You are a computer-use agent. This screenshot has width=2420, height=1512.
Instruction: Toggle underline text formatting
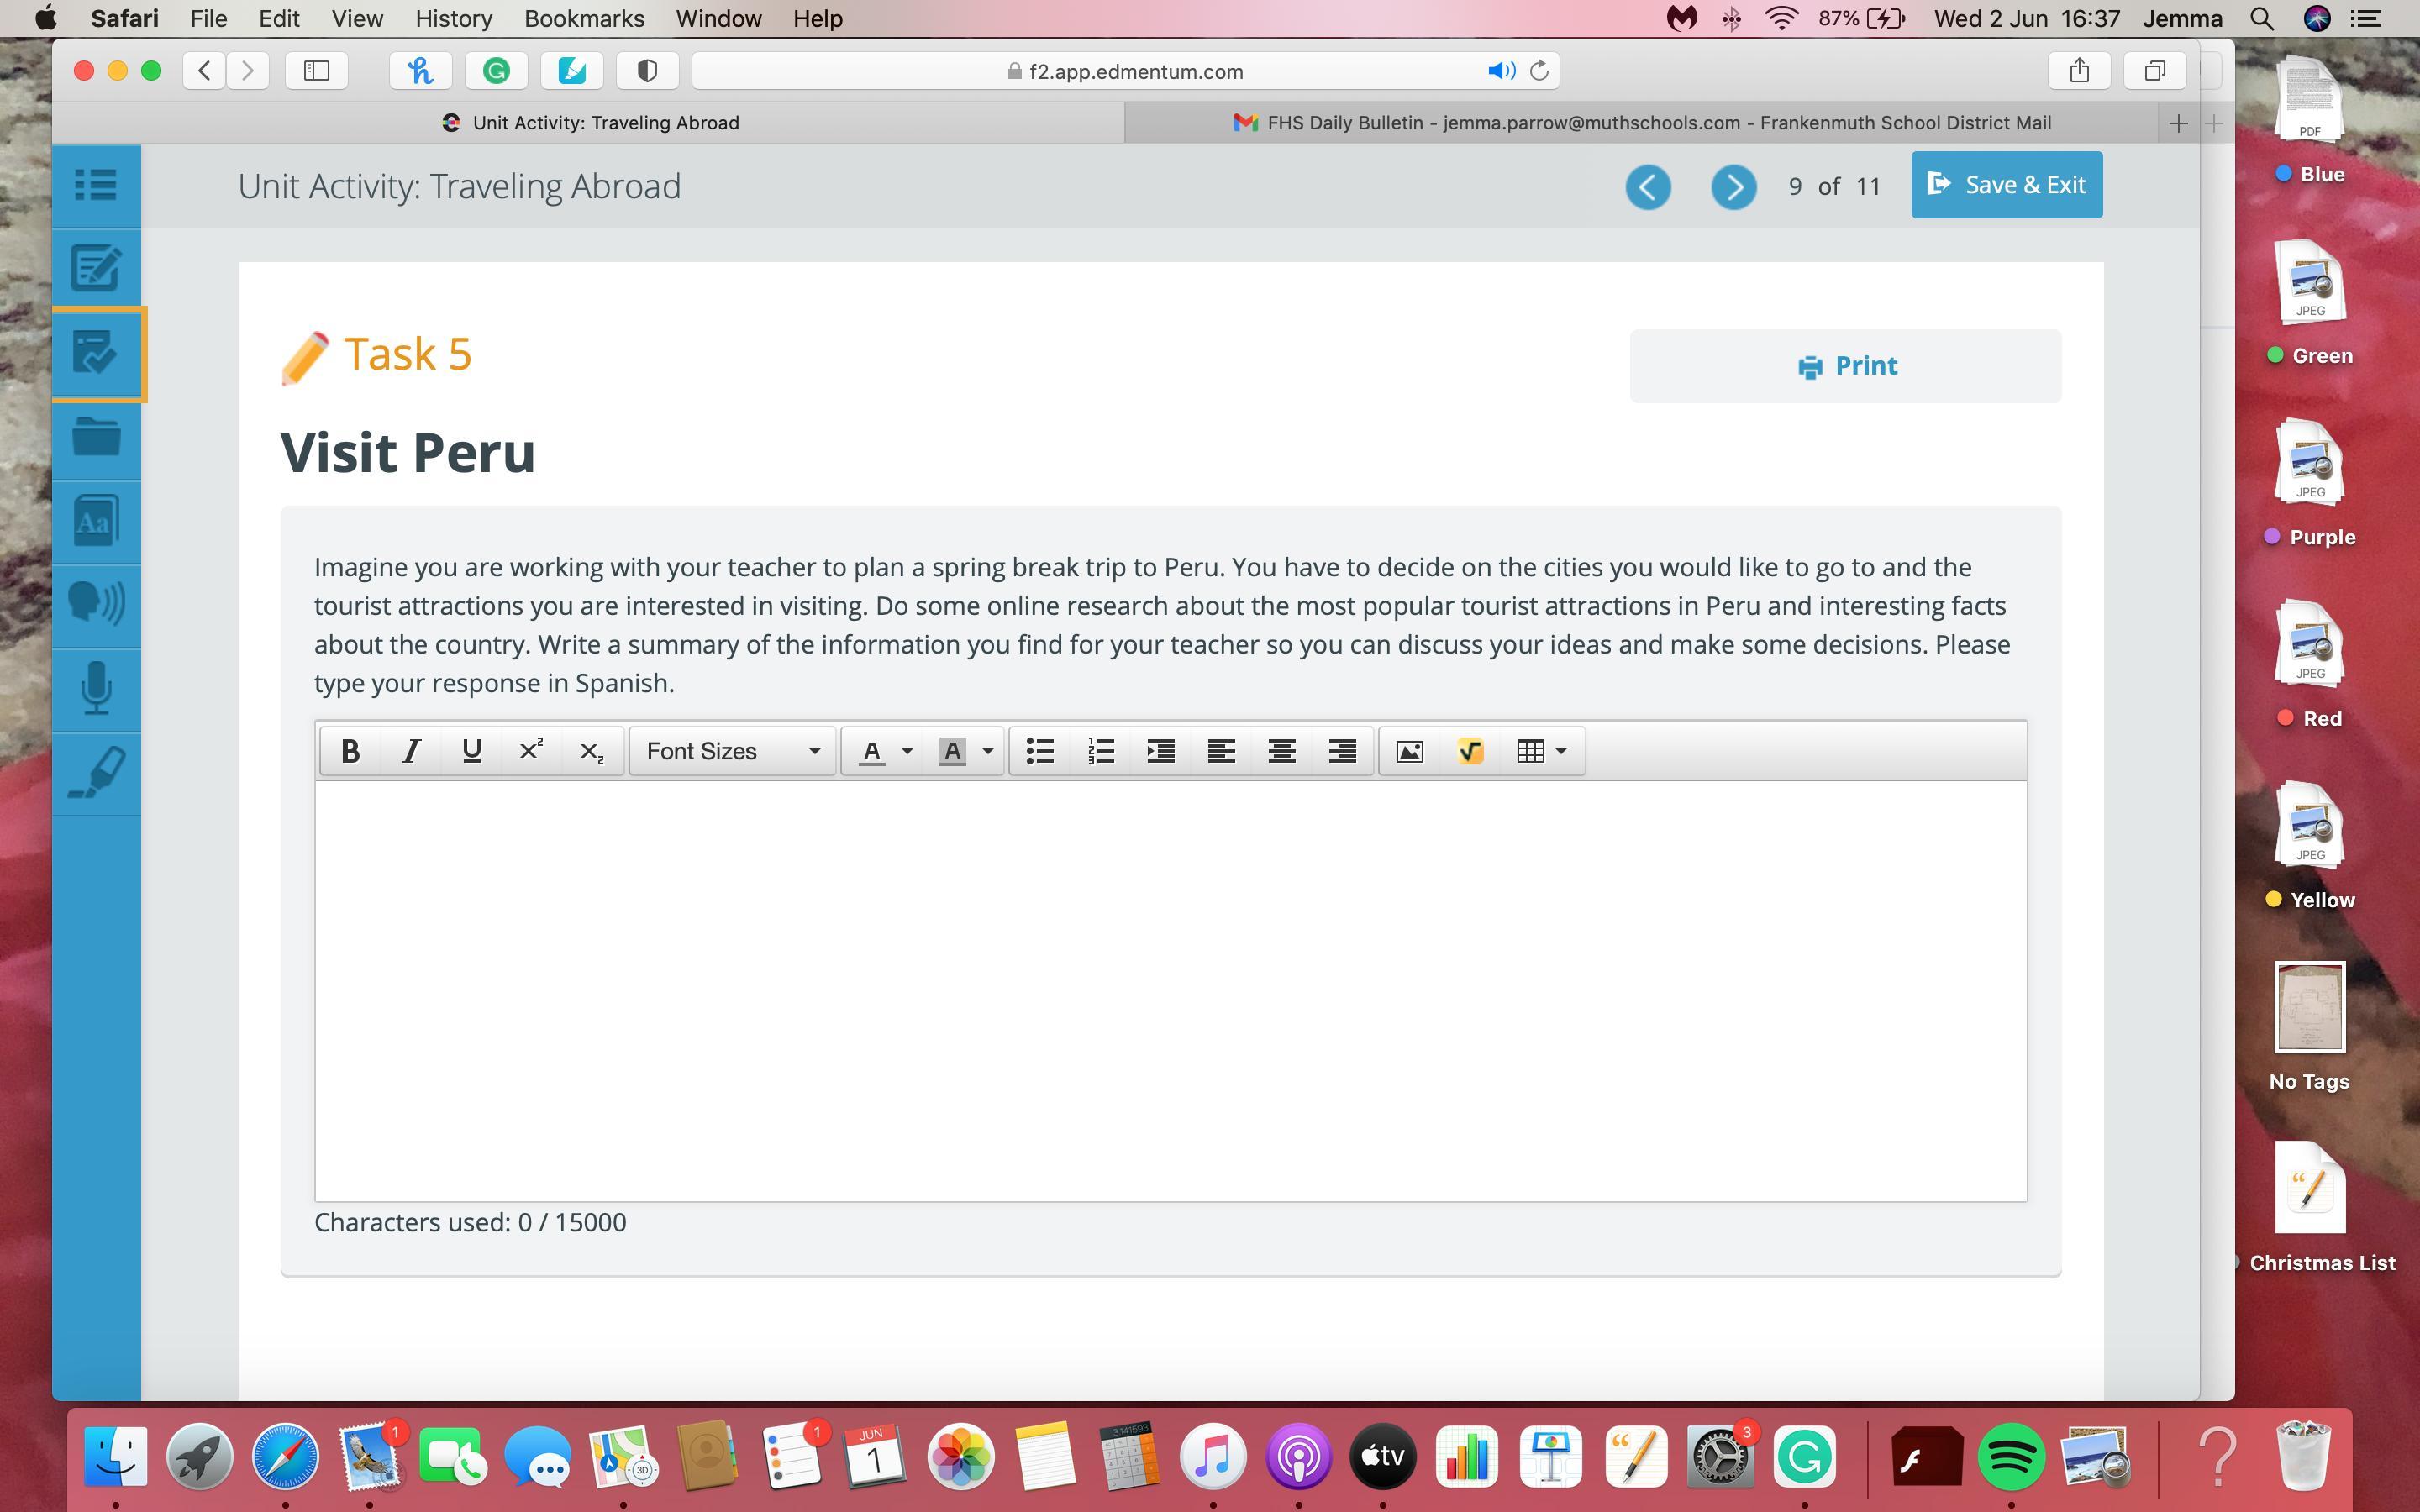click(471, 751)
